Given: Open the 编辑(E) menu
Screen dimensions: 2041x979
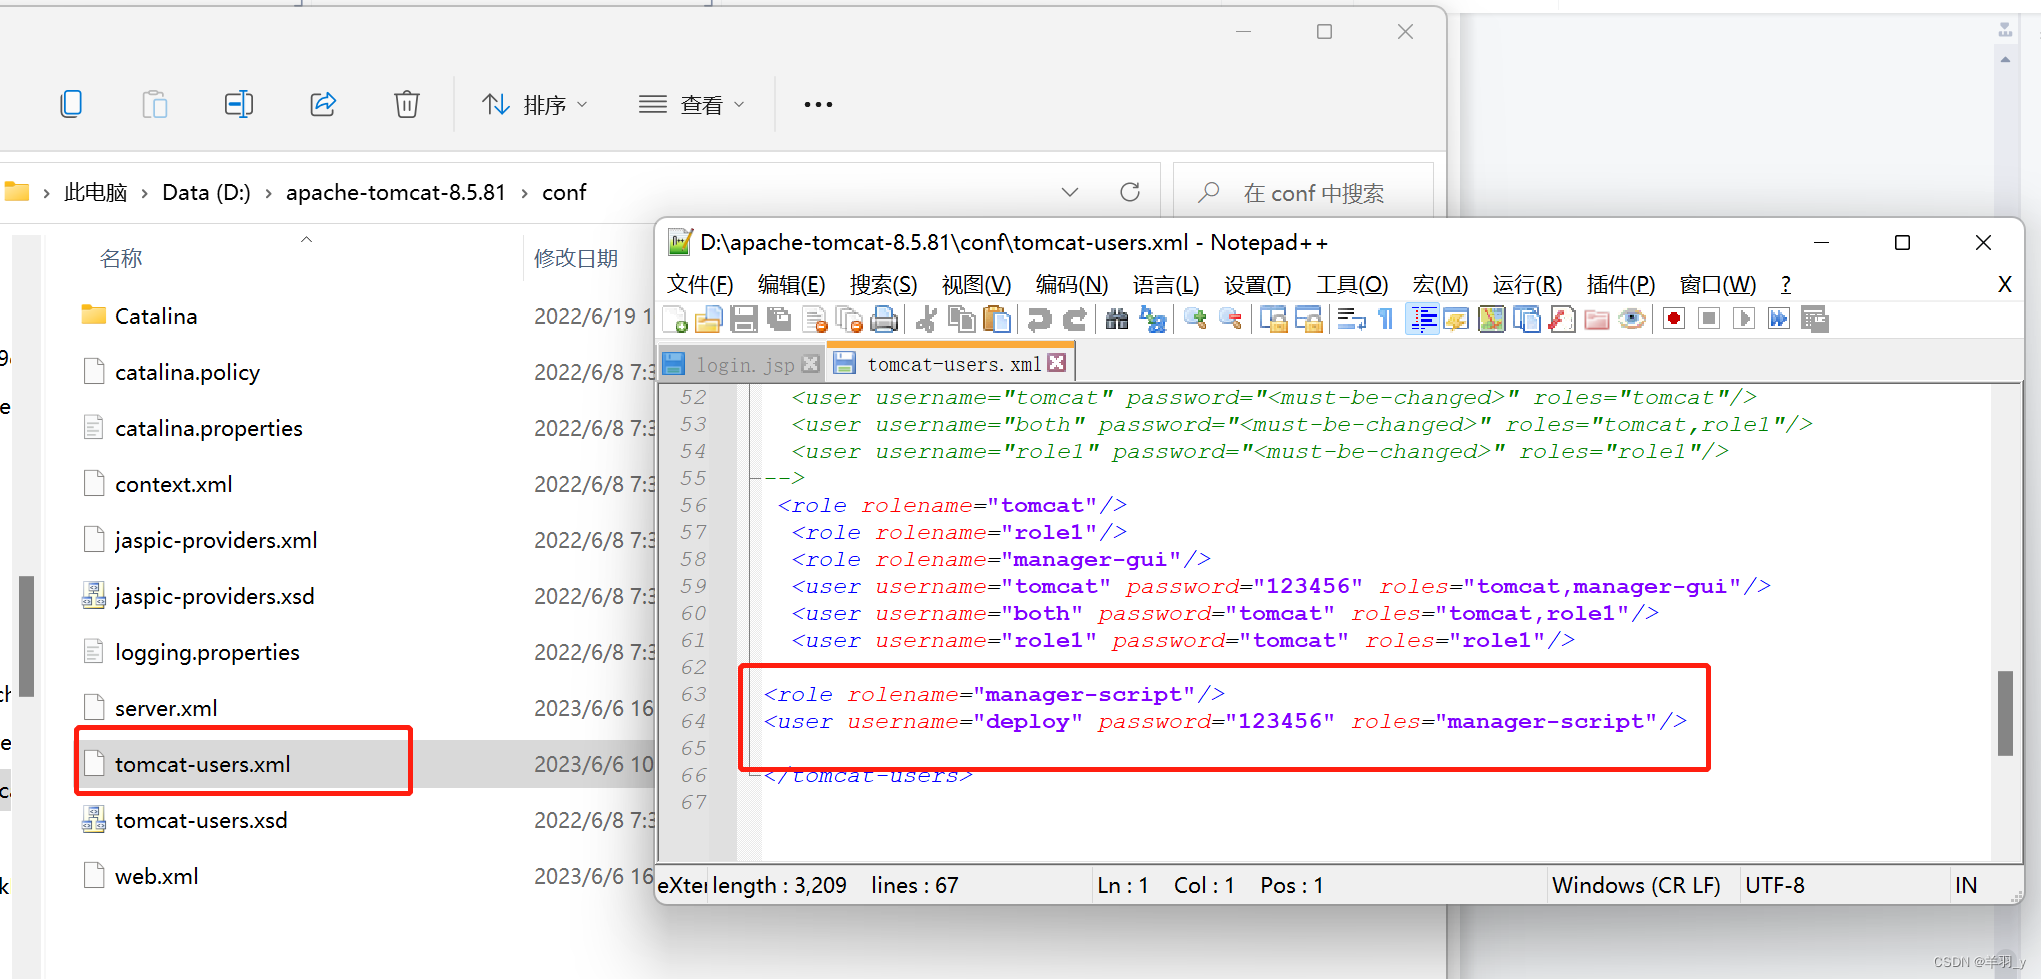Looking at the screenshot, I should [x=791, y=285].
